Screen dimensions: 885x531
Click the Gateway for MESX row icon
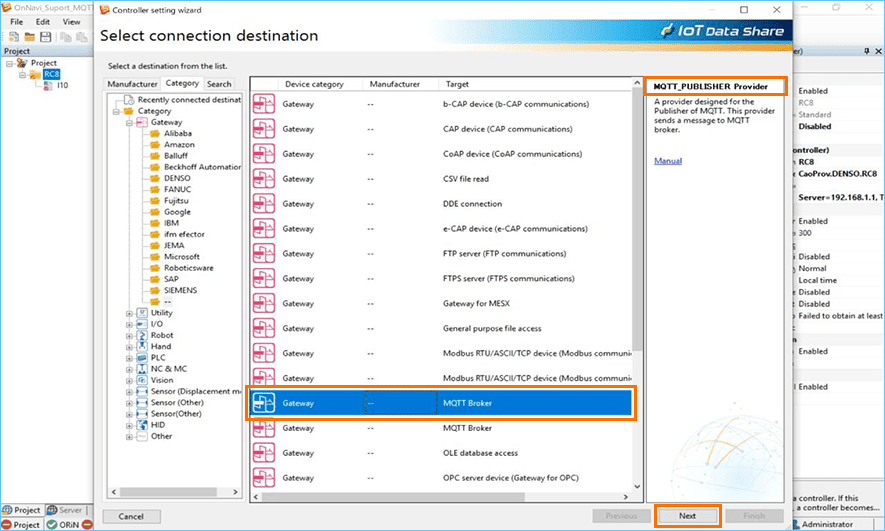click(264, 303)
